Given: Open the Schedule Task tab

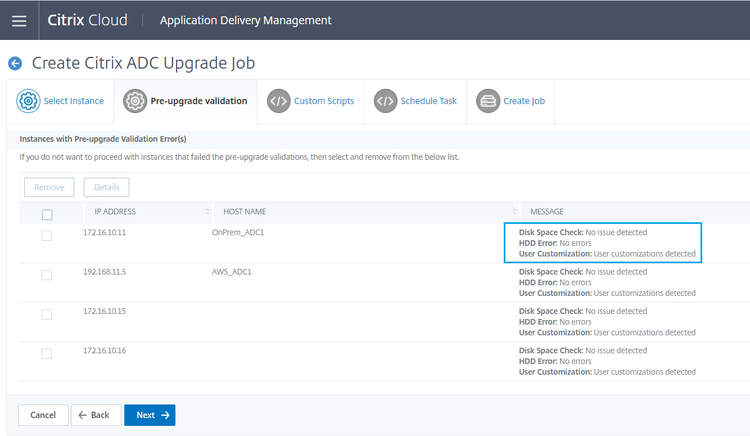Looking at the screenshot, I should tap(415, 101).
